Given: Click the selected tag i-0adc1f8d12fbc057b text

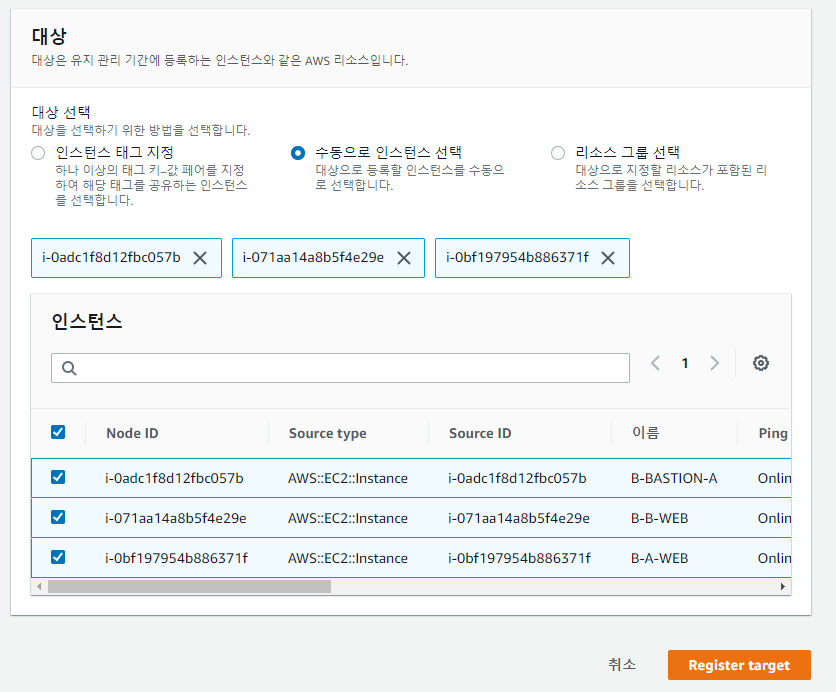Looking at the screenshot, I should tap(111, 258).
